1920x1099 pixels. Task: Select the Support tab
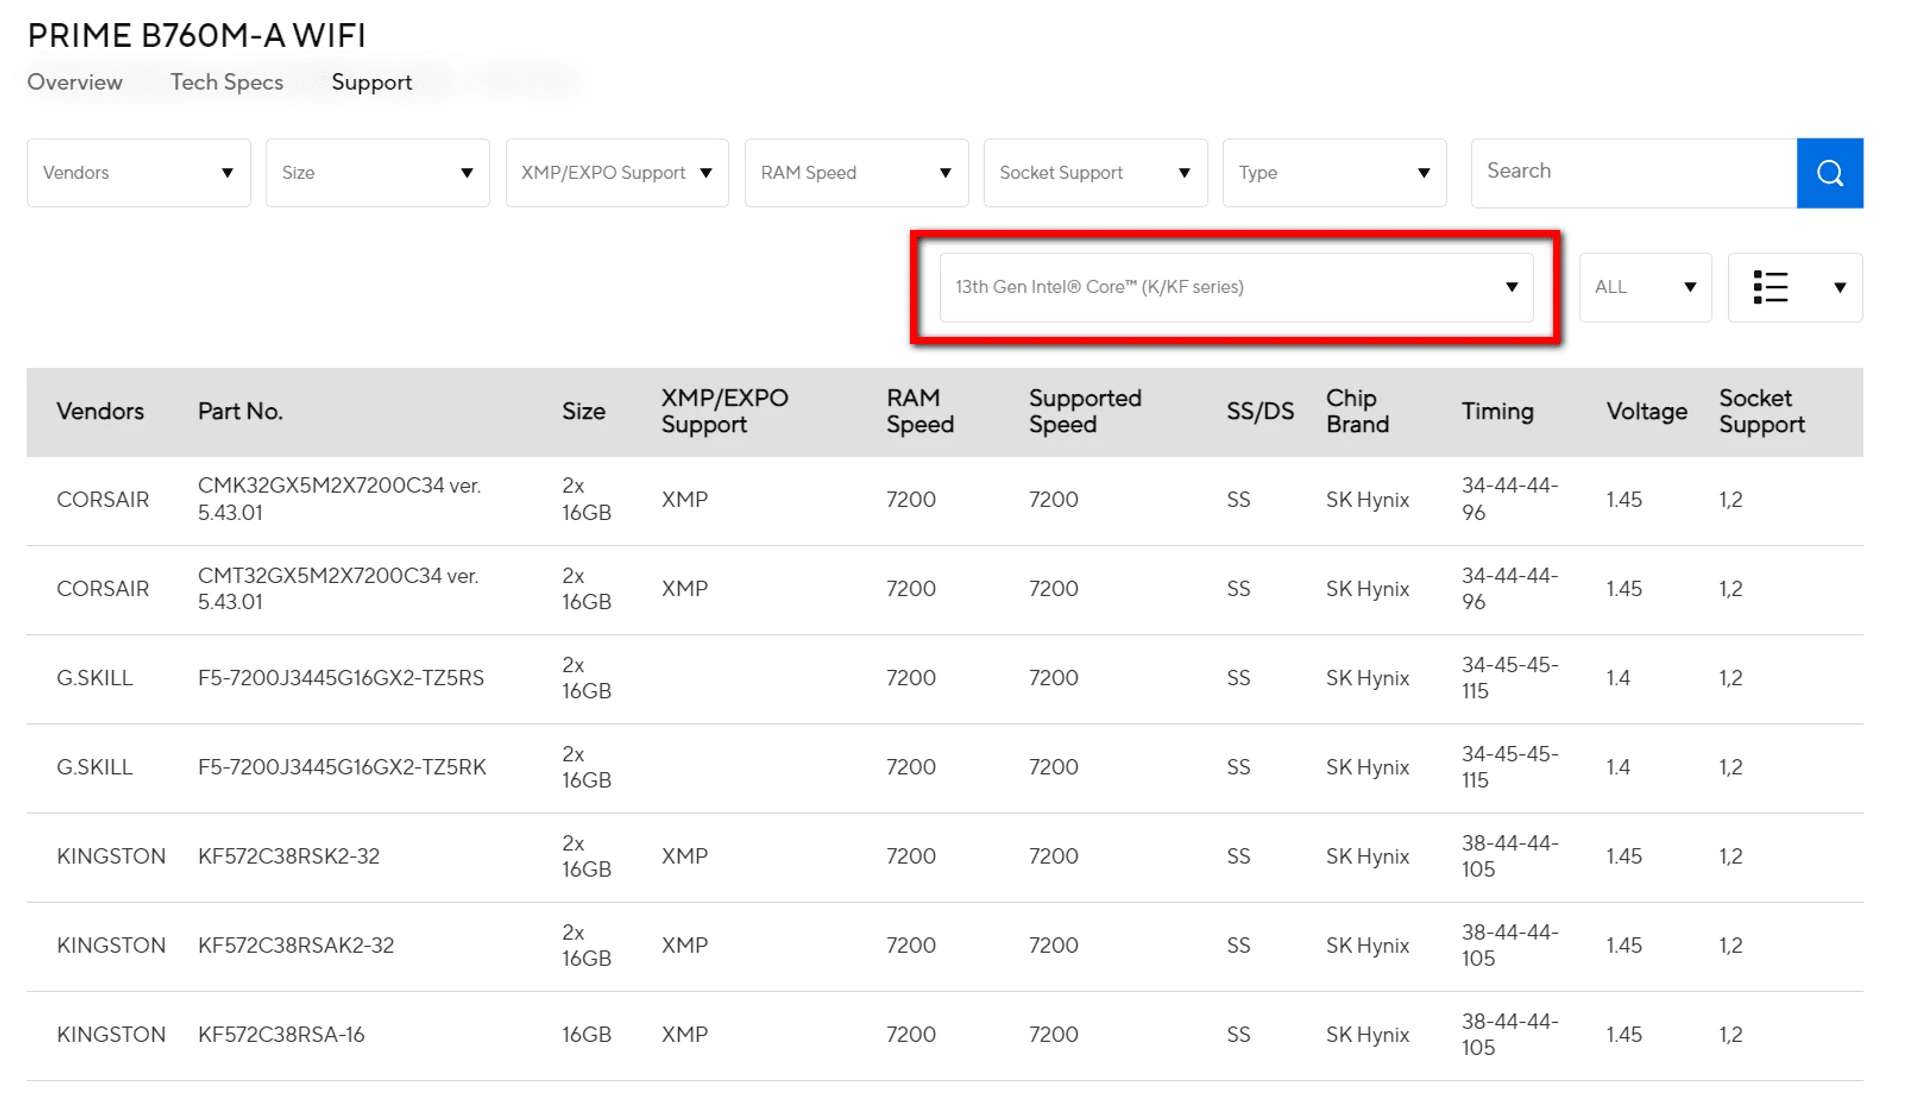coord(372,82)
